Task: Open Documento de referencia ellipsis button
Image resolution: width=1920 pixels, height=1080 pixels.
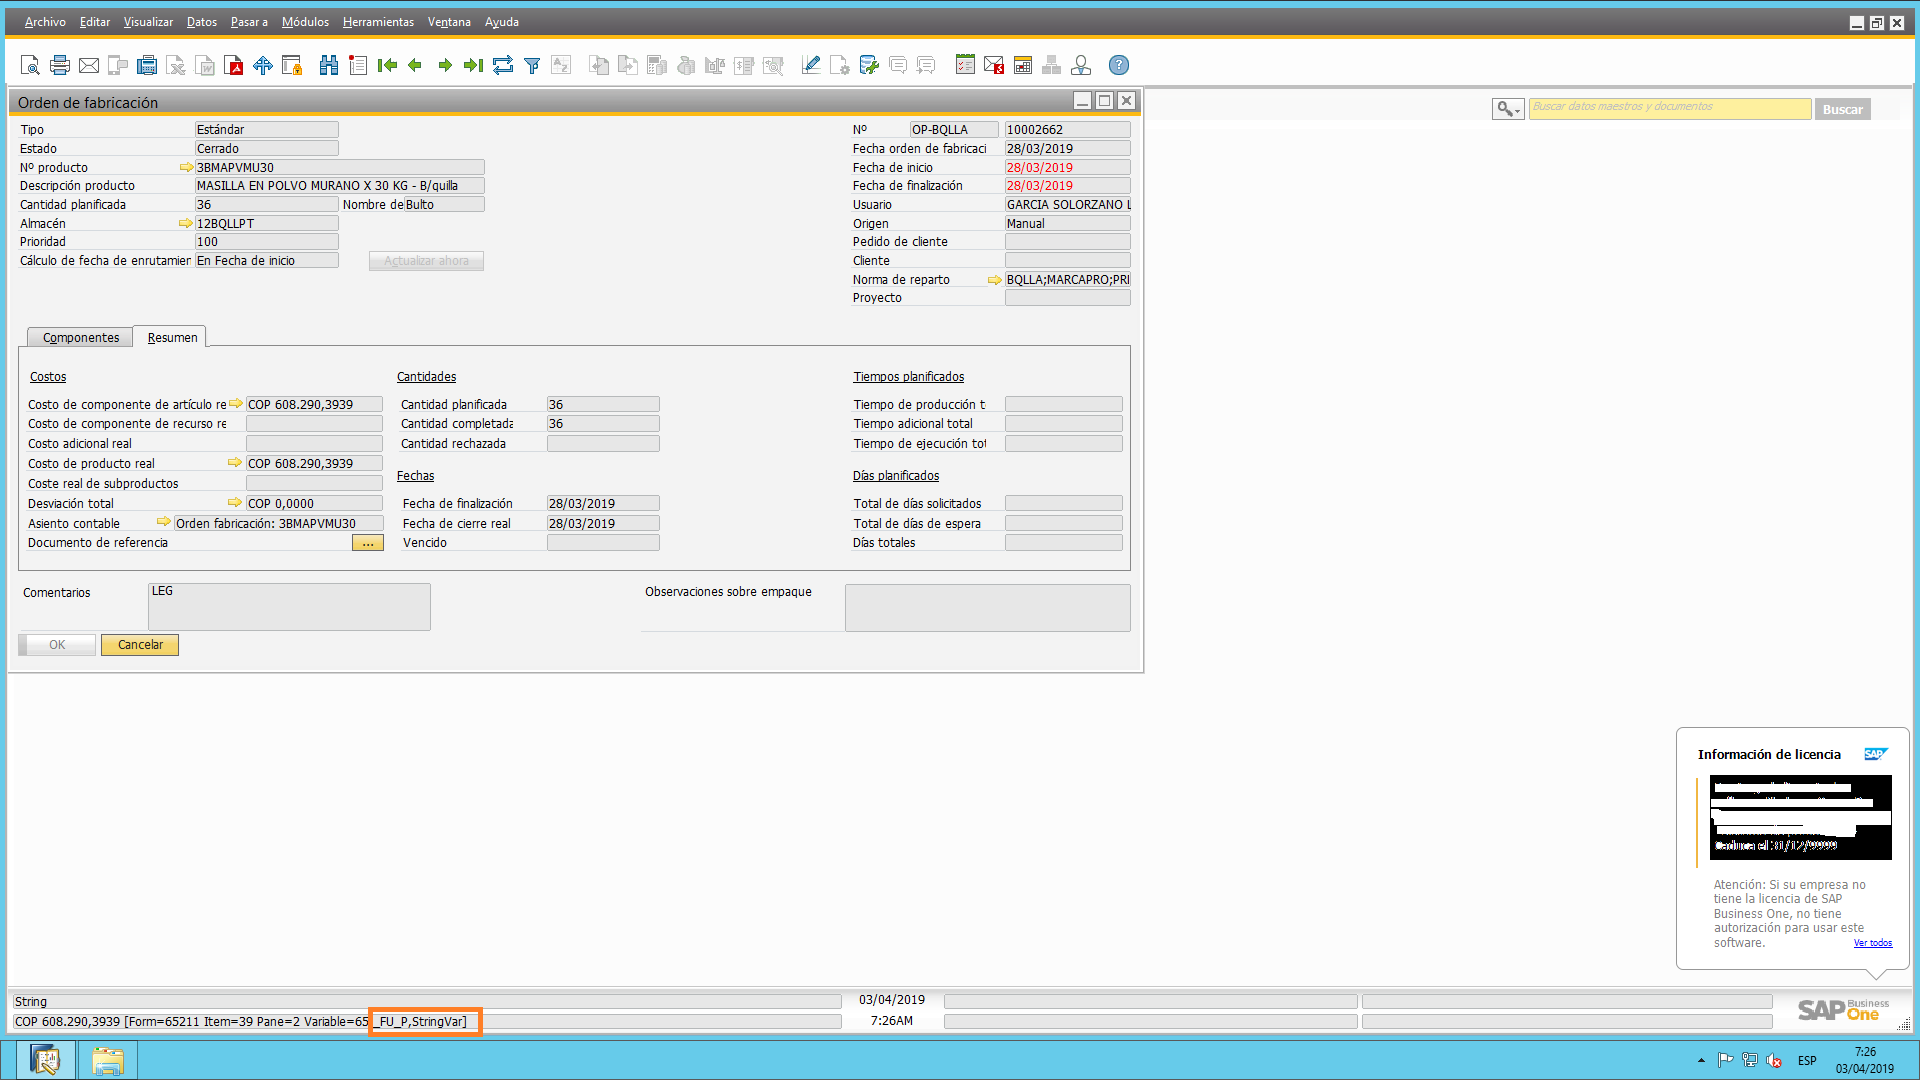Action: pos(367,543)
